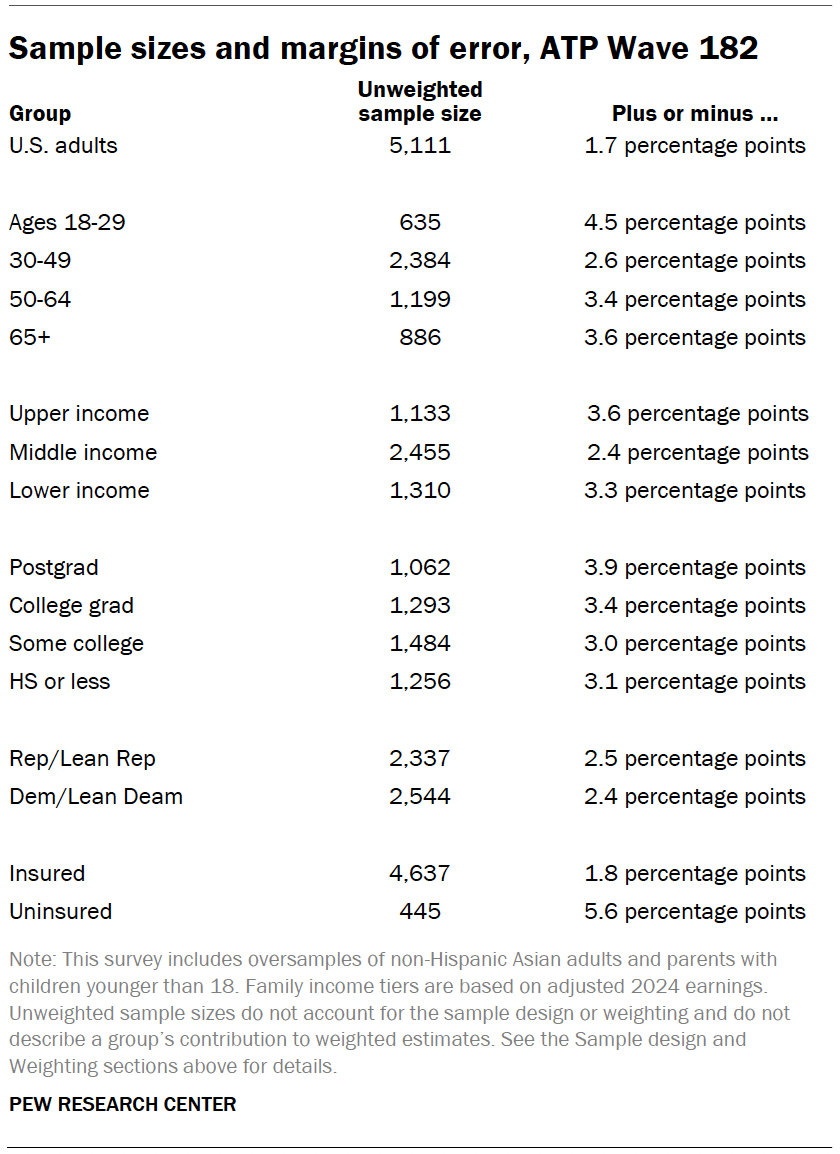Click the "Upper income" row label
Screen dimensions: 840x1154
click(79, 414)
